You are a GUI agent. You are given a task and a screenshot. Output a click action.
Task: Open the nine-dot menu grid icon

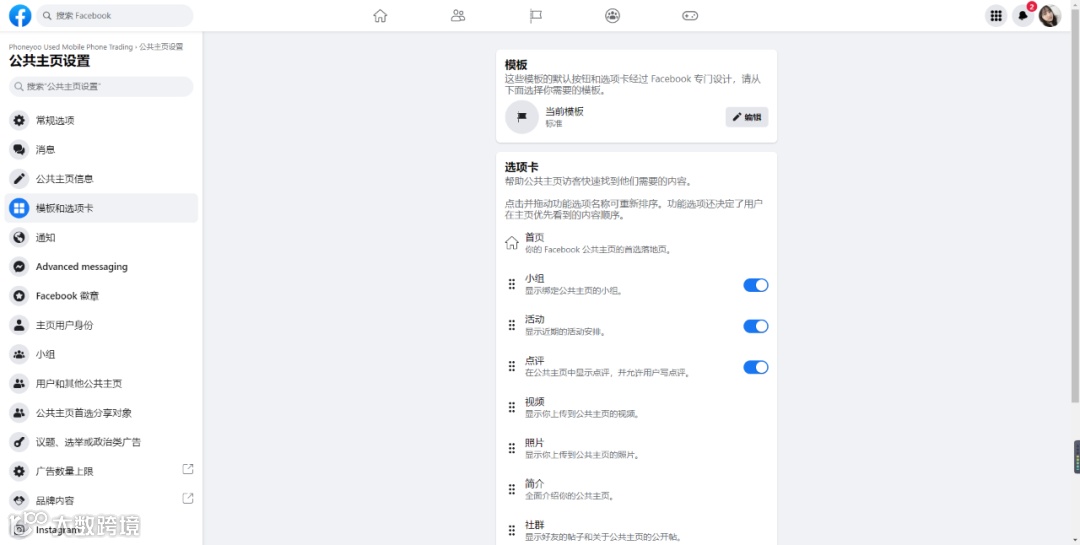coord(995,16)
